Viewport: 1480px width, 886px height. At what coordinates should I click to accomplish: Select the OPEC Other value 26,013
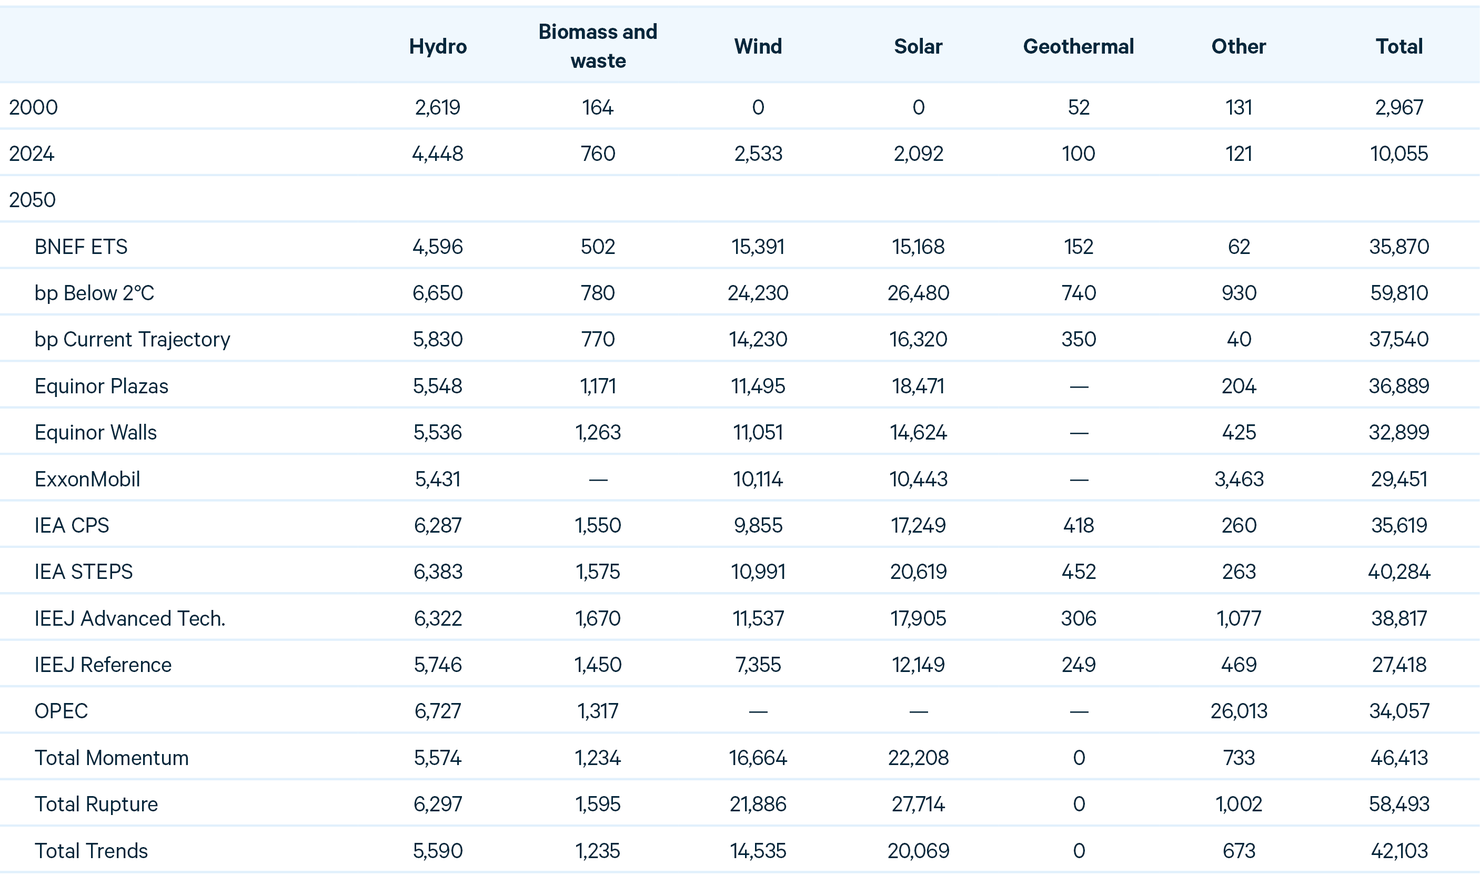tap(1238, 711)
